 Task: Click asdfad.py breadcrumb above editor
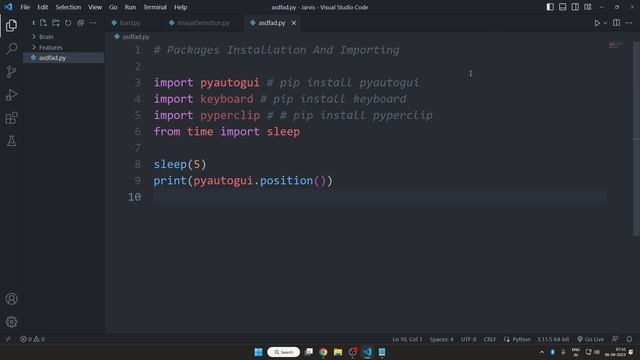pyautogui.click(x=136, y=37)
